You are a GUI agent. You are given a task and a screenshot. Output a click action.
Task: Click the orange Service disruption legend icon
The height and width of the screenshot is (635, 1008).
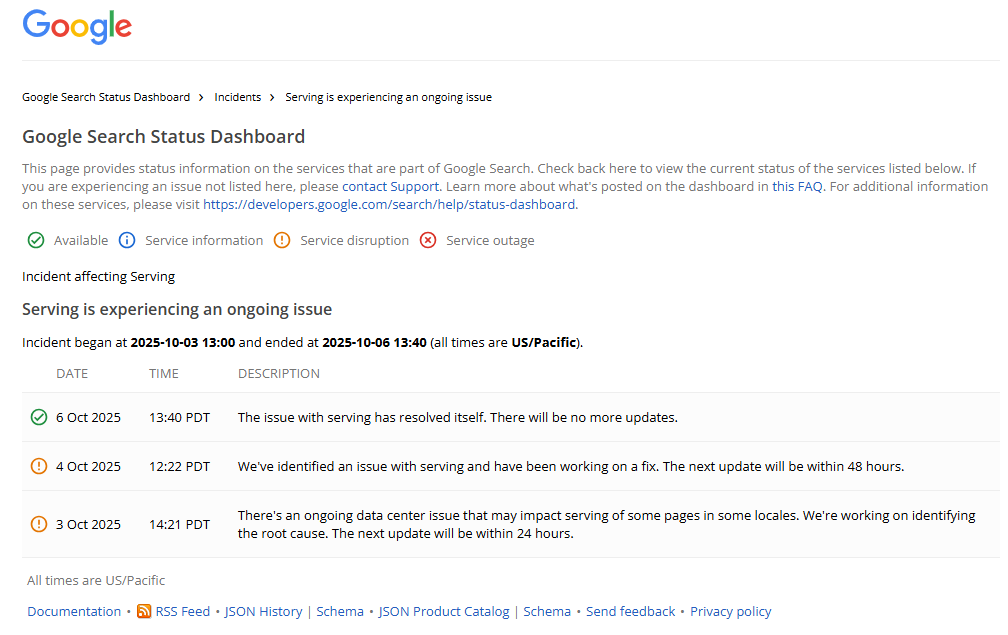tap(282, 240)
